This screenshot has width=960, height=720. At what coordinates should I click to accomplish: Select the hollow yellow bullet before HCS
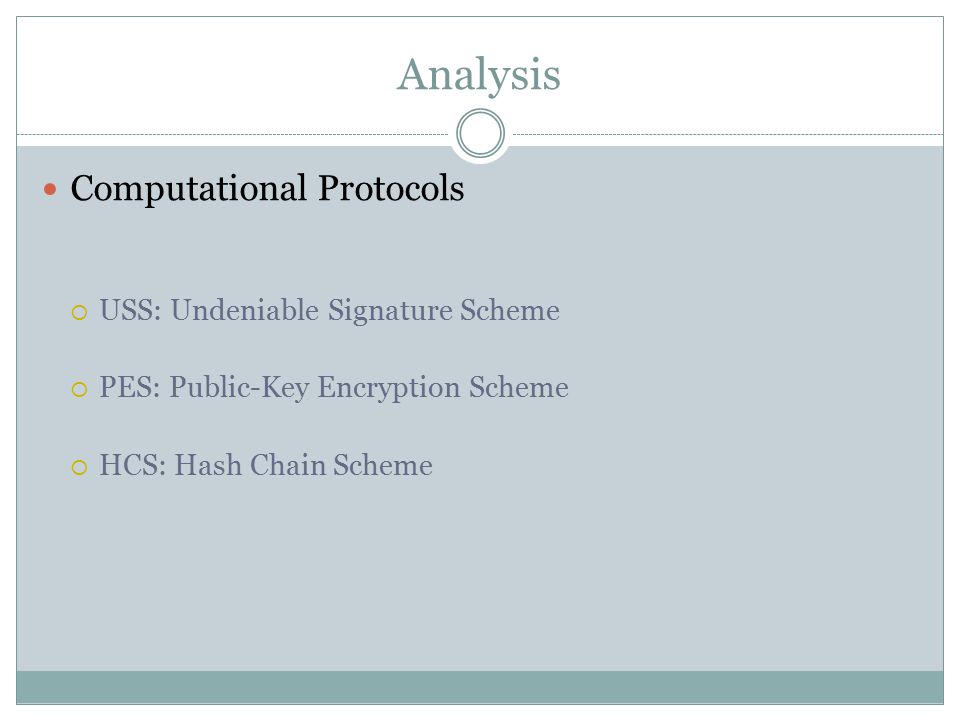(x=80, y=468)
